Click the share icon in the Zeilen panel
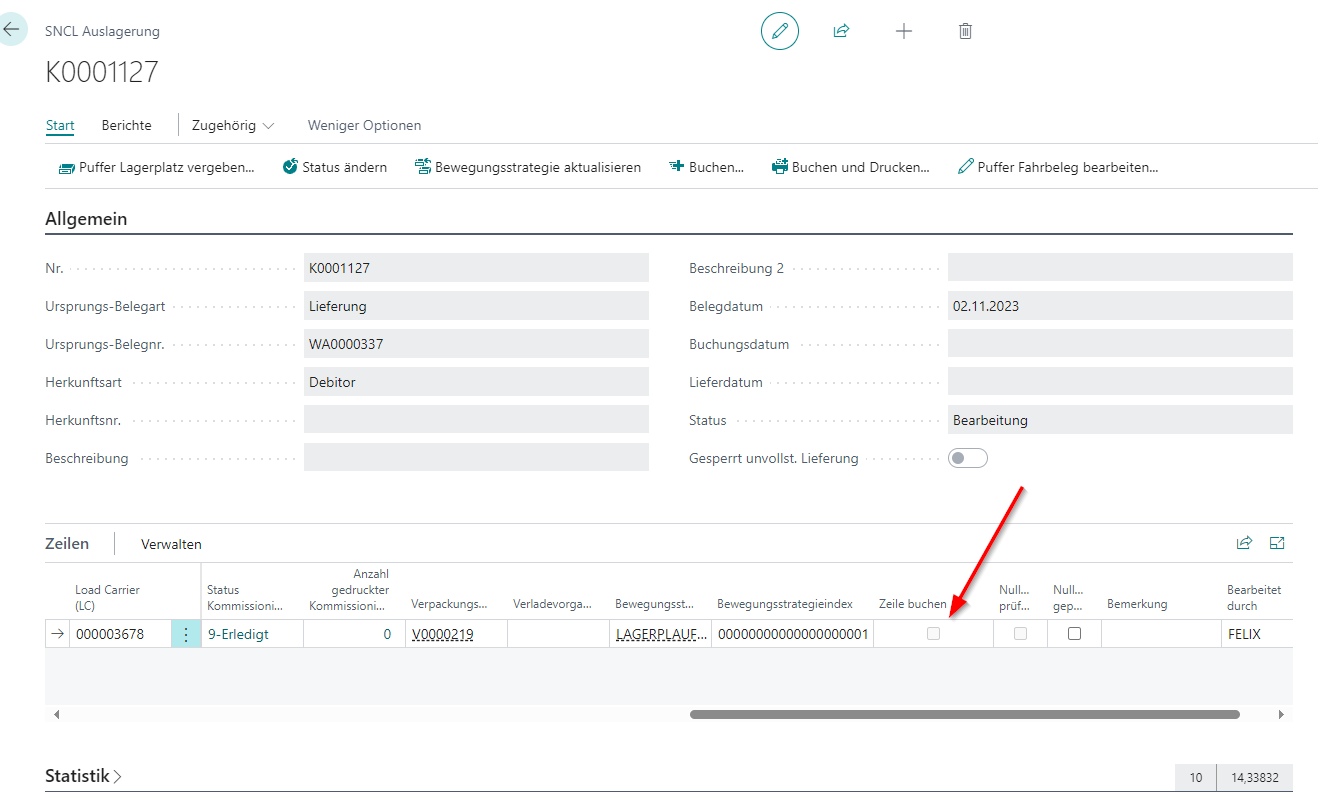1318x799 pixels. point(1244,542)
